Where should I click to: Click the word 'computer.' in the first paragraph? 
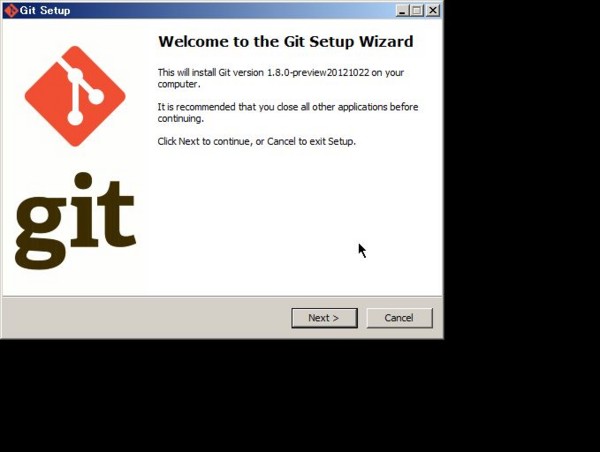(179, 84)
